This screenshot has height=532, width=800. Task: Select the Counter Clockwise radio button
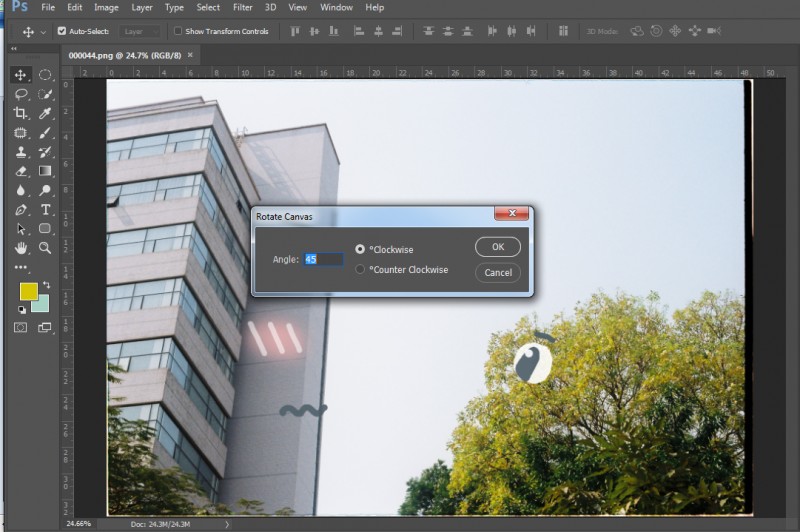coord(360,269)
